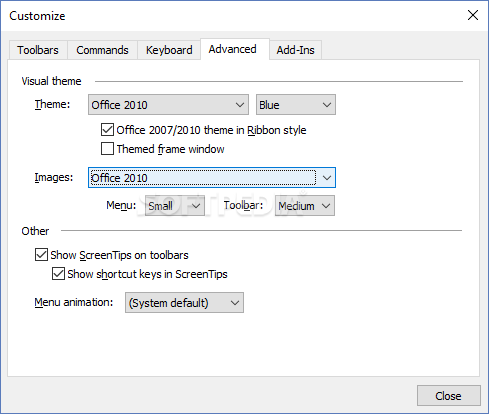Open the Commands tab
This screenshot has width=489, height=414.
[102, 50]
